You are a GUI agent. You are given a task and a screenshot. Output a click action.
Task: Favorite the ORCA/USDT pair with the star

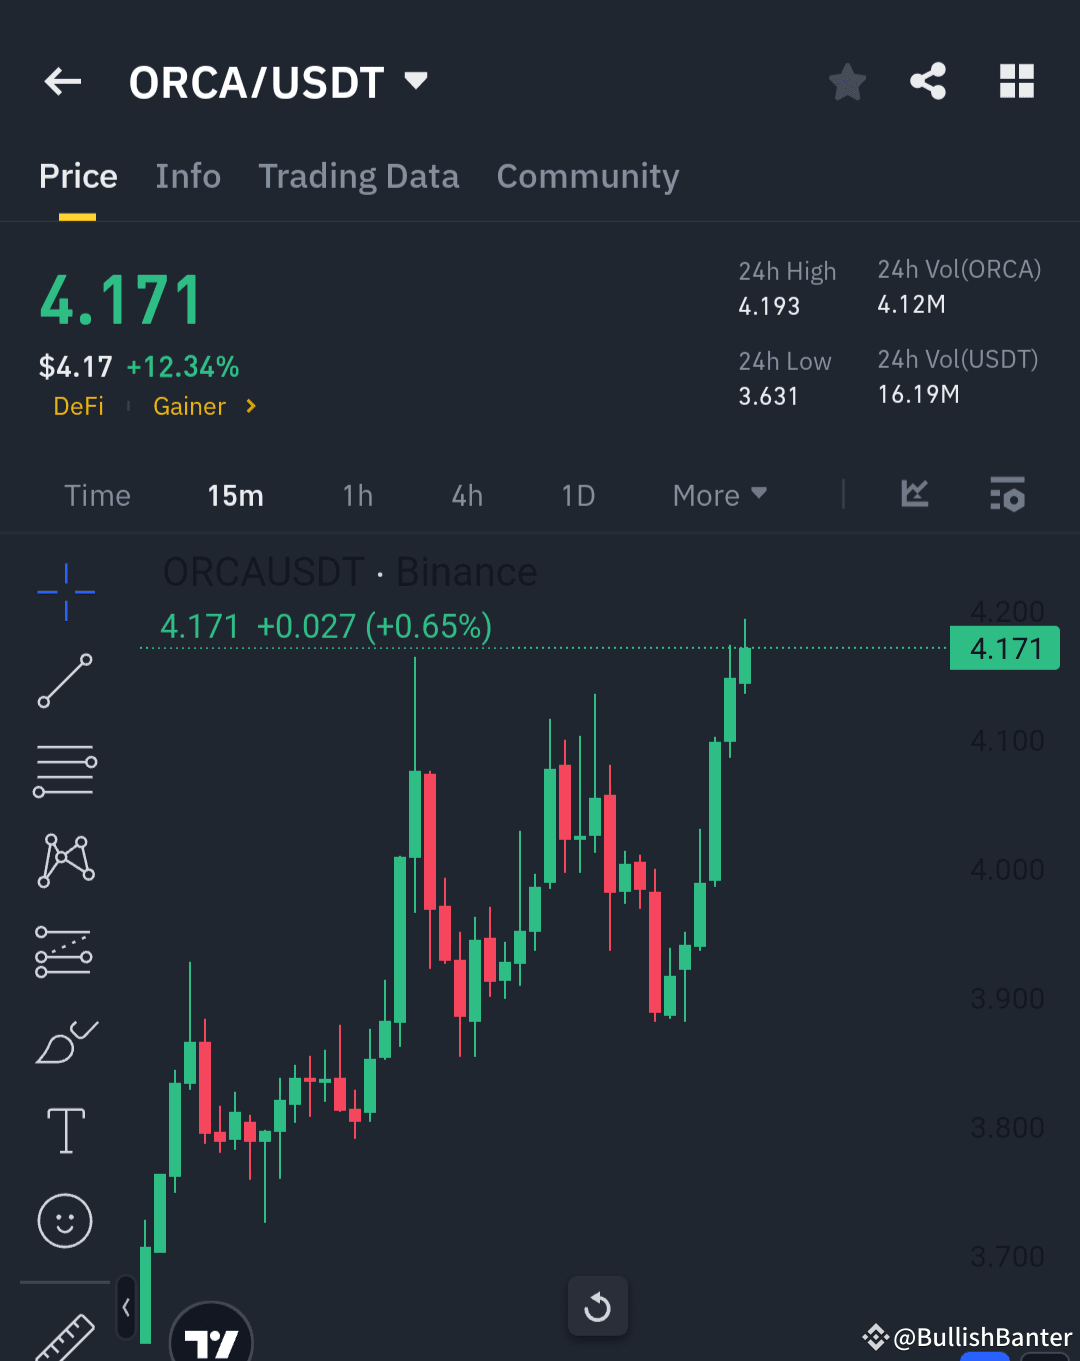[x=848, y=82]
